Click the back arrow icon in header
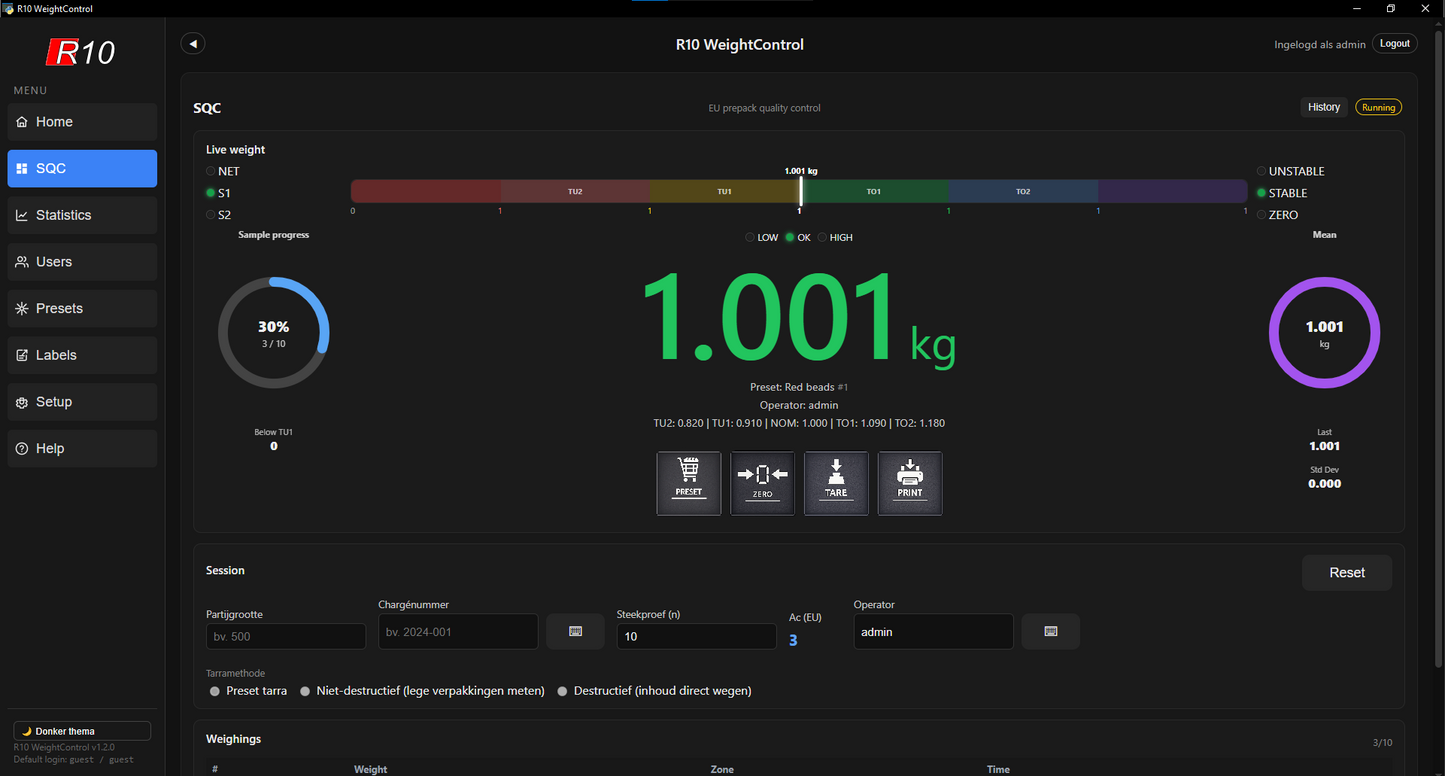The height and width of the screenshot is (776, 1445). 193,44
